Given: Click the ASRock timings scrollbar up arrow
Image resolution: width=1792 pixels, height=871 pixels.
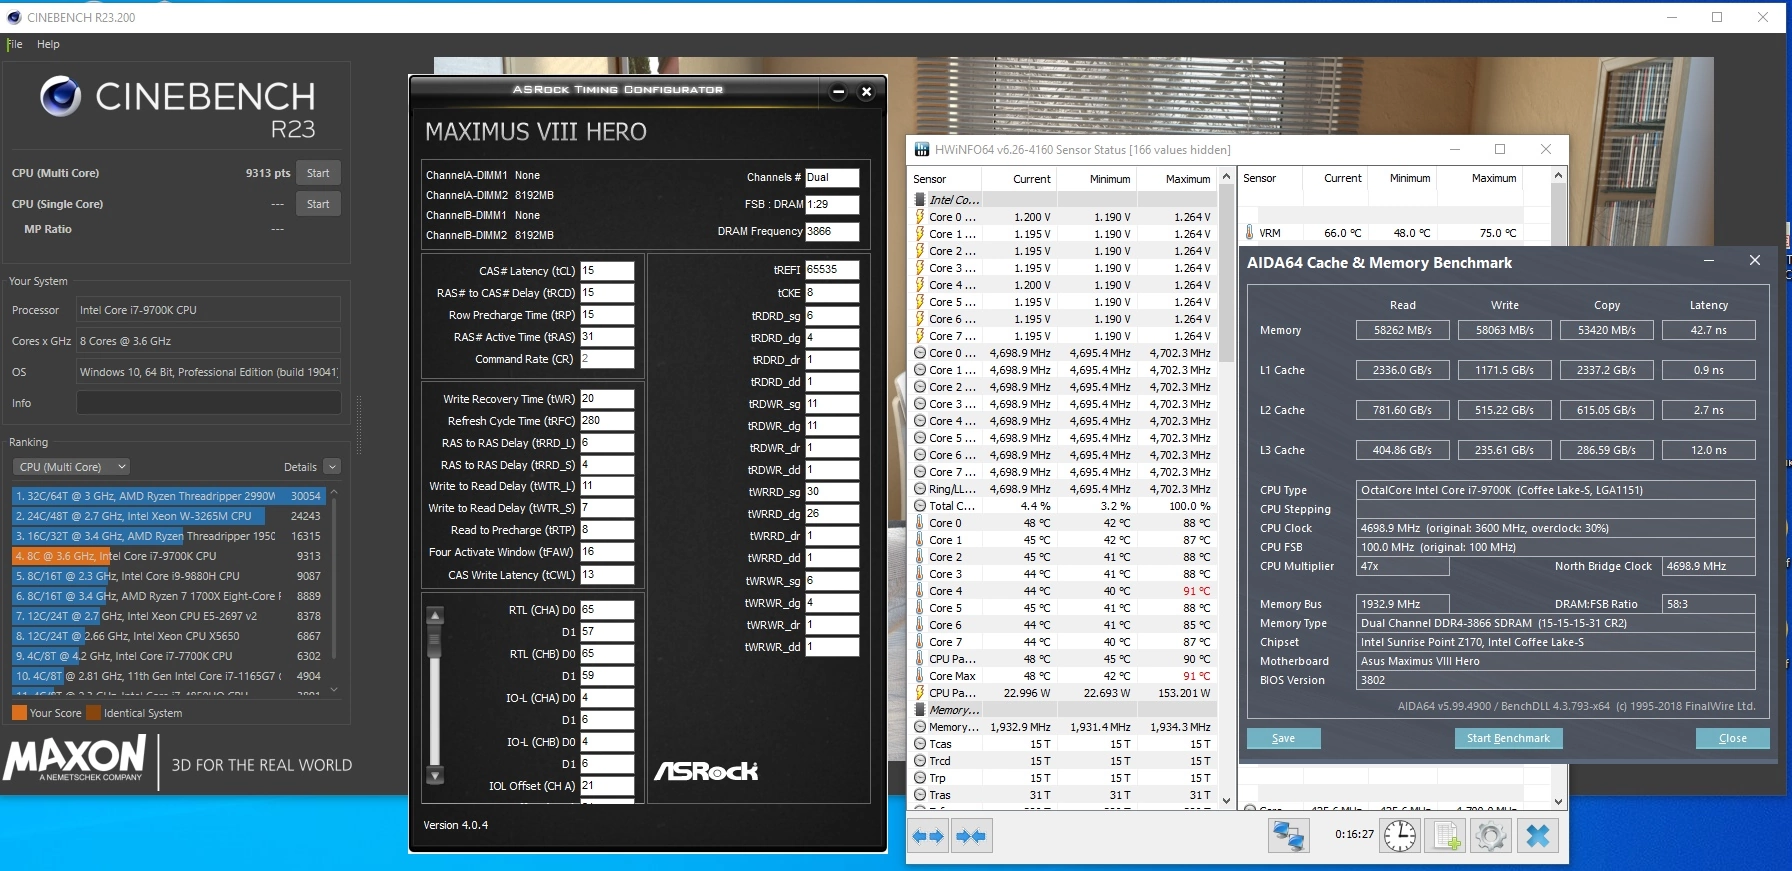Looking at the screenshot, I should [x=435, y=615].
